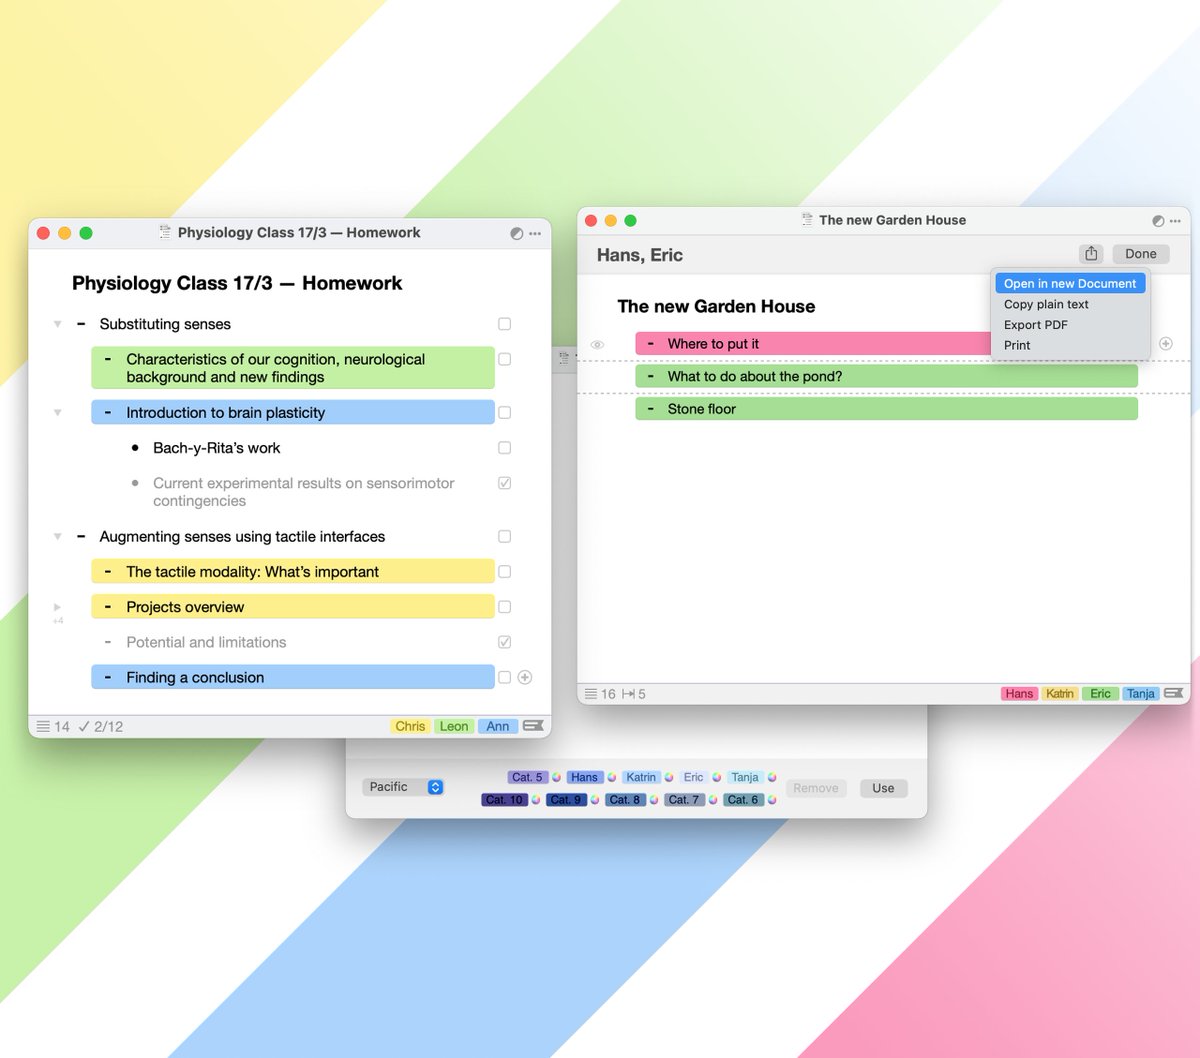Open color picker beside Cat. 5
Viewport: 1200px width, 1058px height.
click(x=557, y=777)
